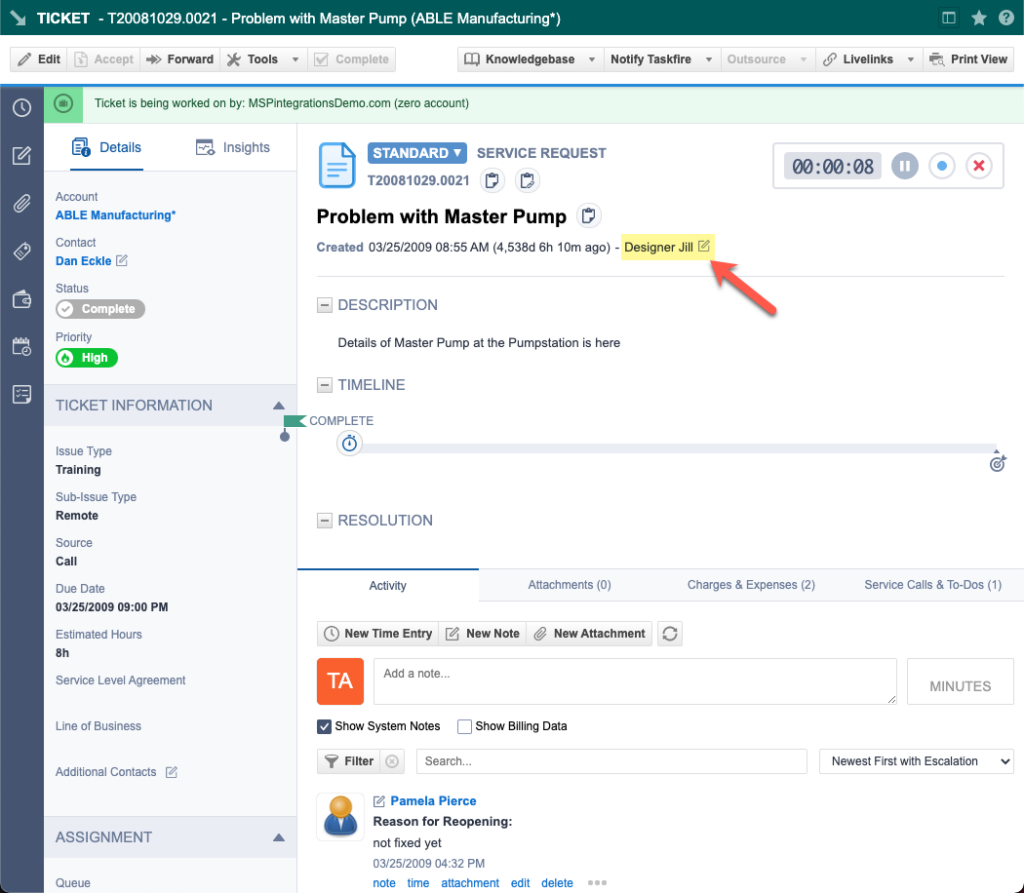Screen dimensions: 1024x893
Task: Copy the ticket title using clipboard icon
Action: coord(589,216)
